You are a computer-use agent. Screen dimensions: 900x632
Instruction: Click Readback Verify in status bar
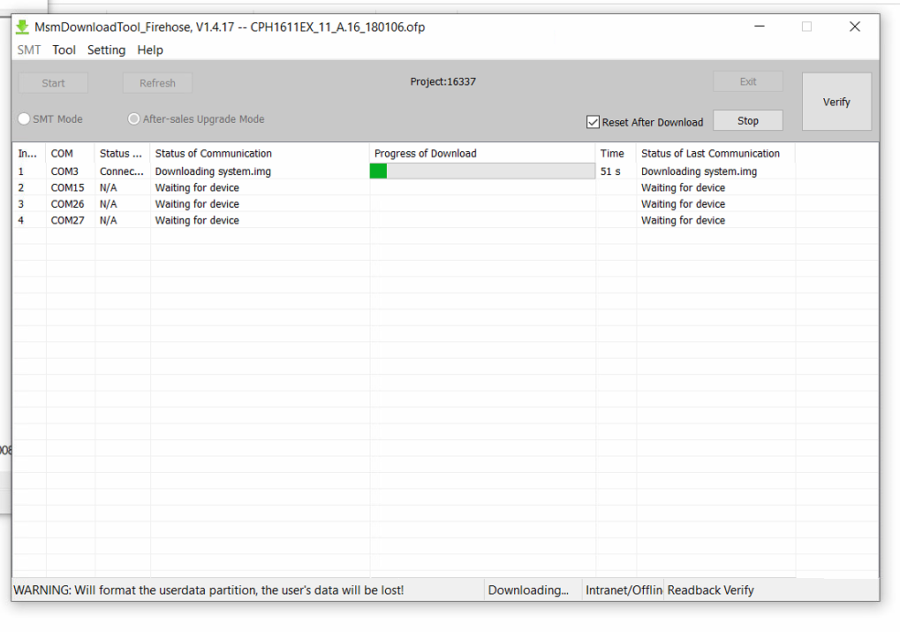pyautogui.click(x=711, y=590)
